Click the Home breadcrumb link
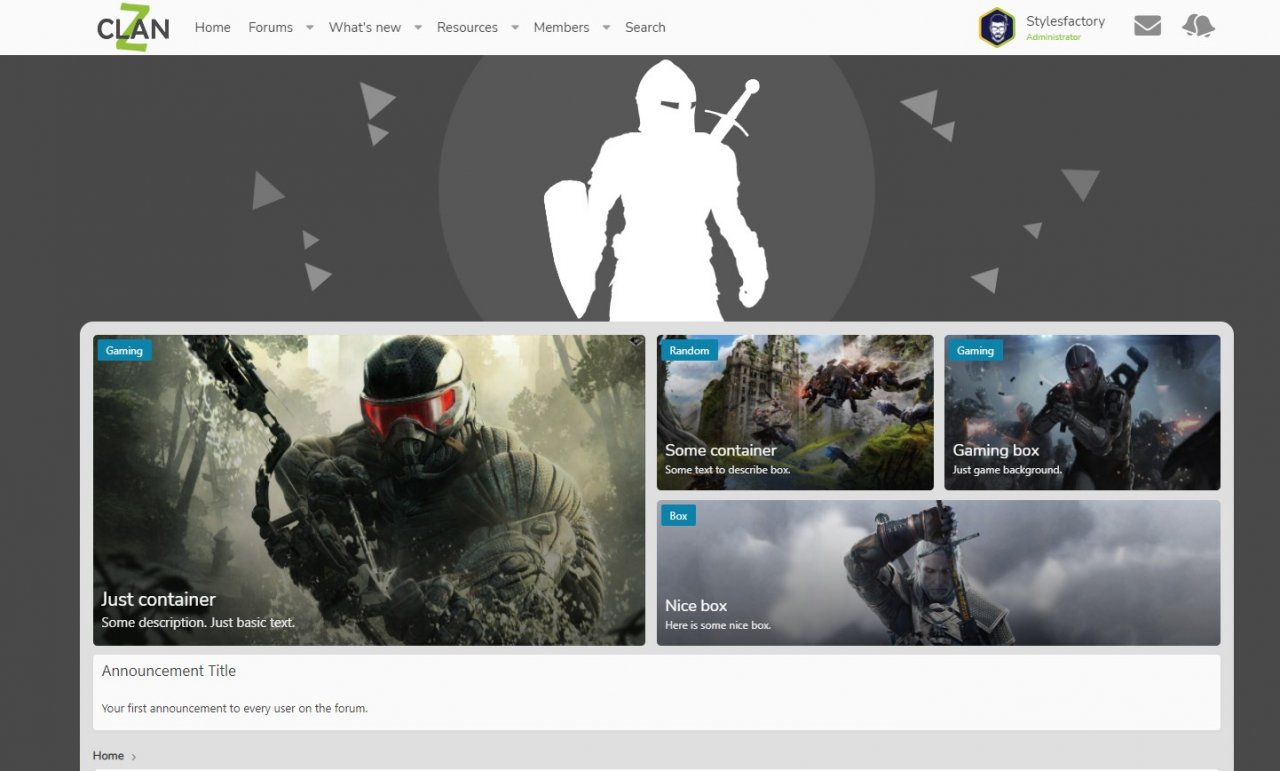Screen dimensions: 1280x771 [108, 756]
